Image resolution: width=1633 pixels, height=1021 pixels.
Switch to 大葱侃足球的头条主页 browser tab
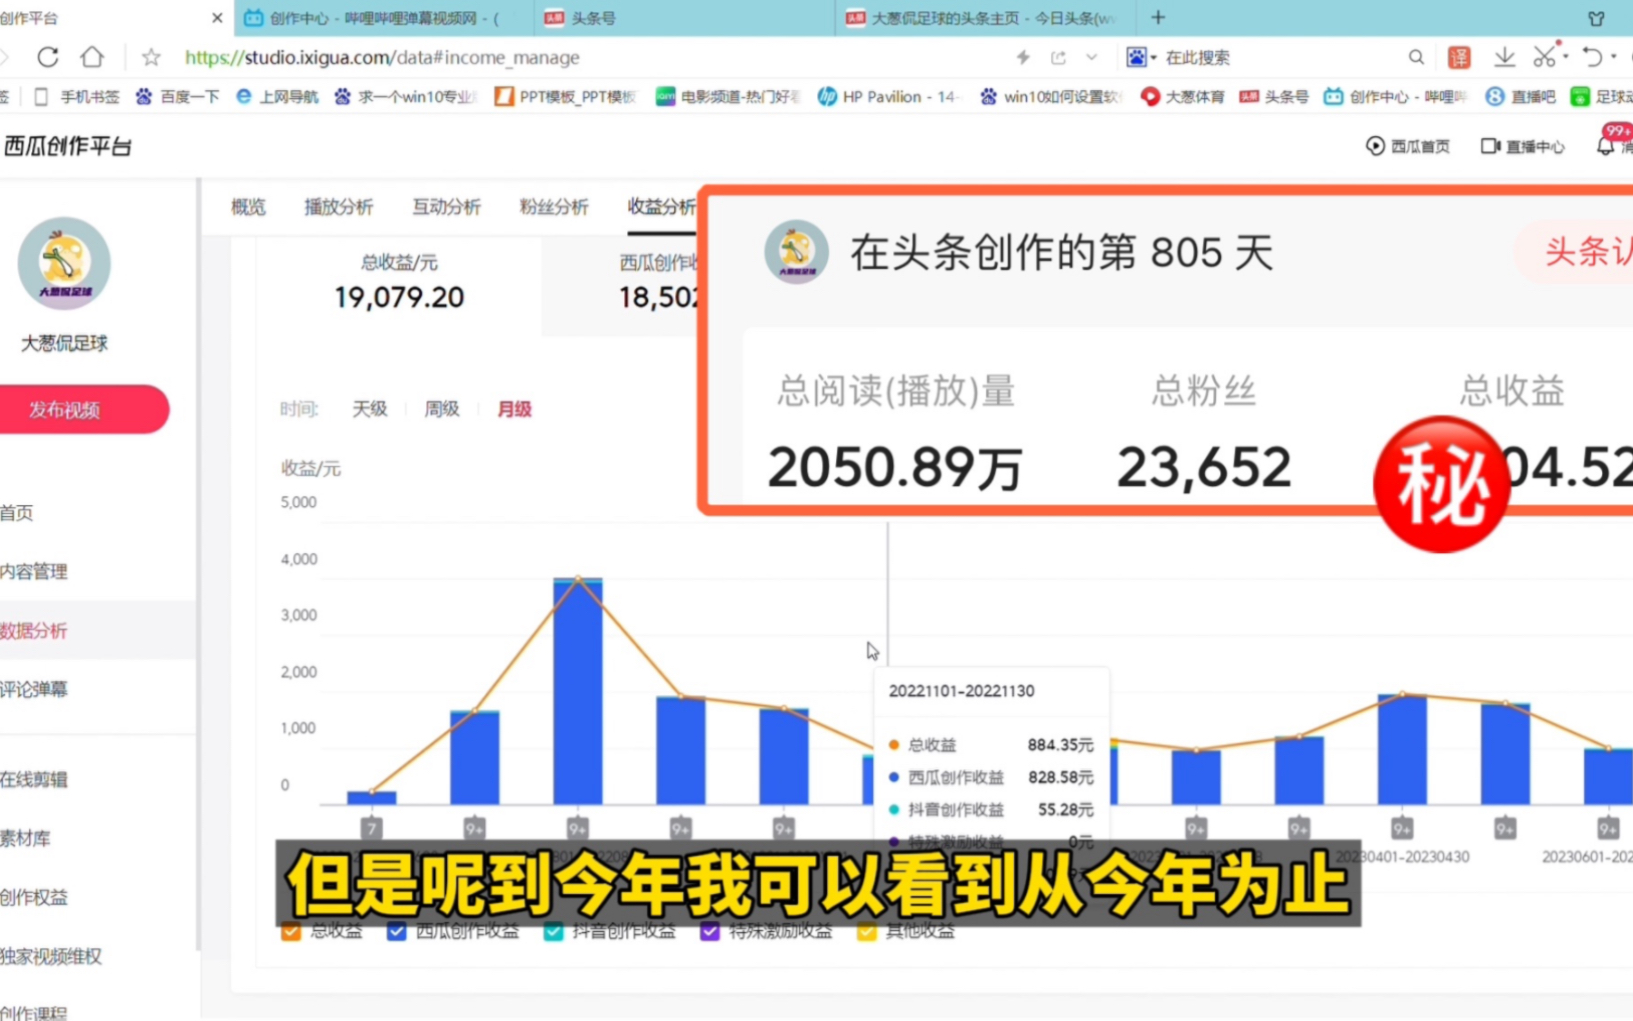[985, 18]
